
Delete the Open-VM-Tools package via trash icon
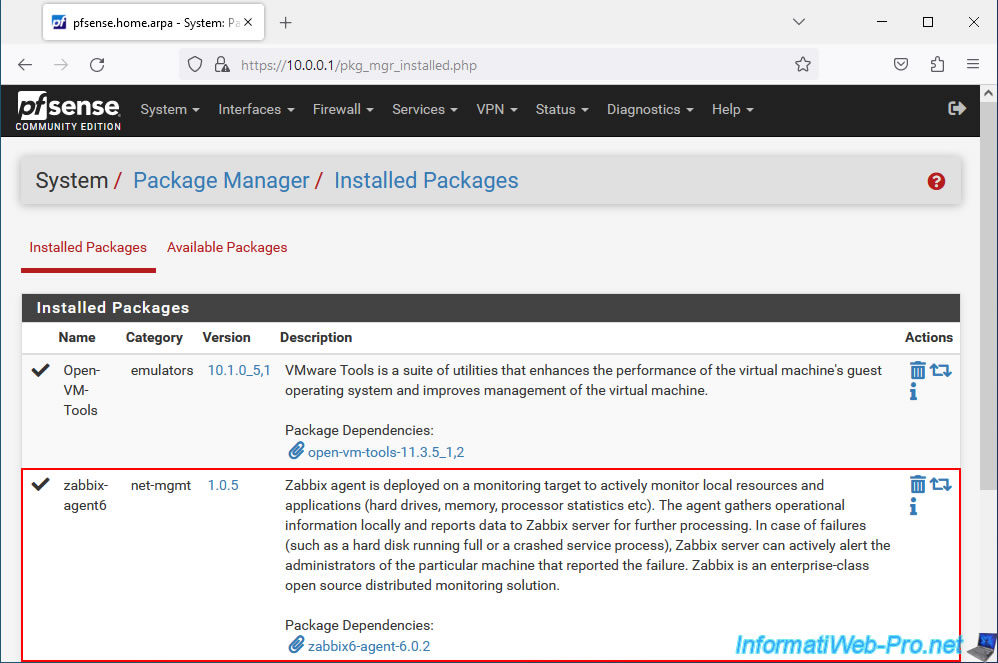(x=917, y=370)
